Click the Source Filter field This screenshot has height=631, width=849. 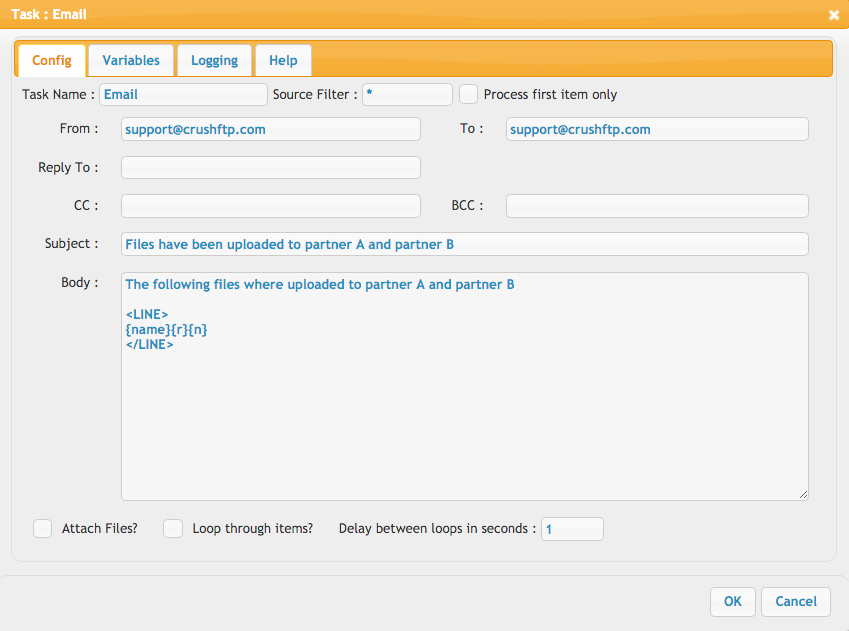[407, 94]
